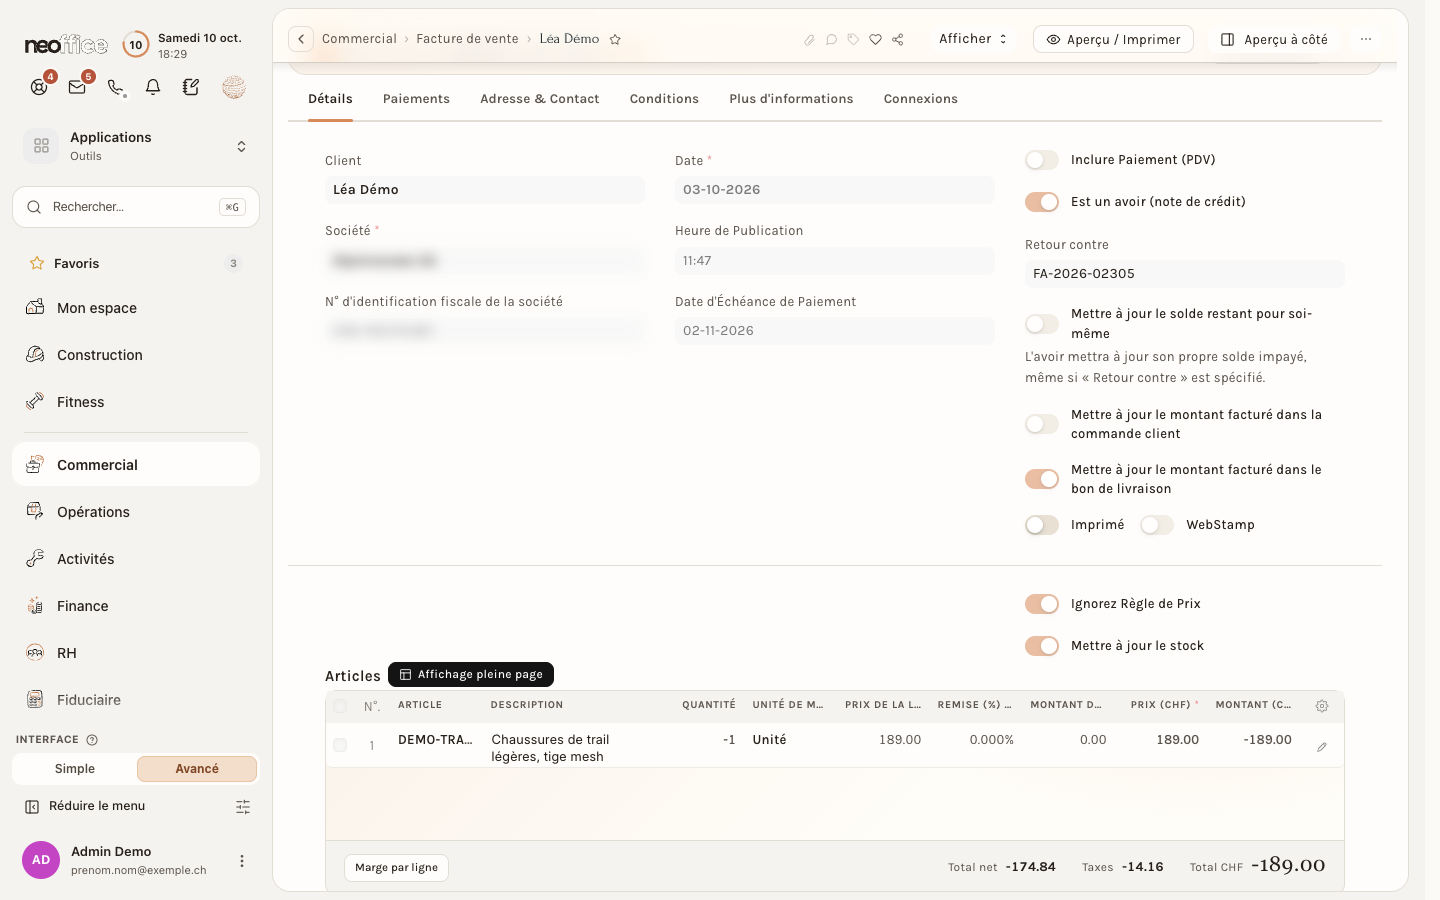Click Aperçu à côté button
Viewport: 1440px width, 900px height.
1275,39
